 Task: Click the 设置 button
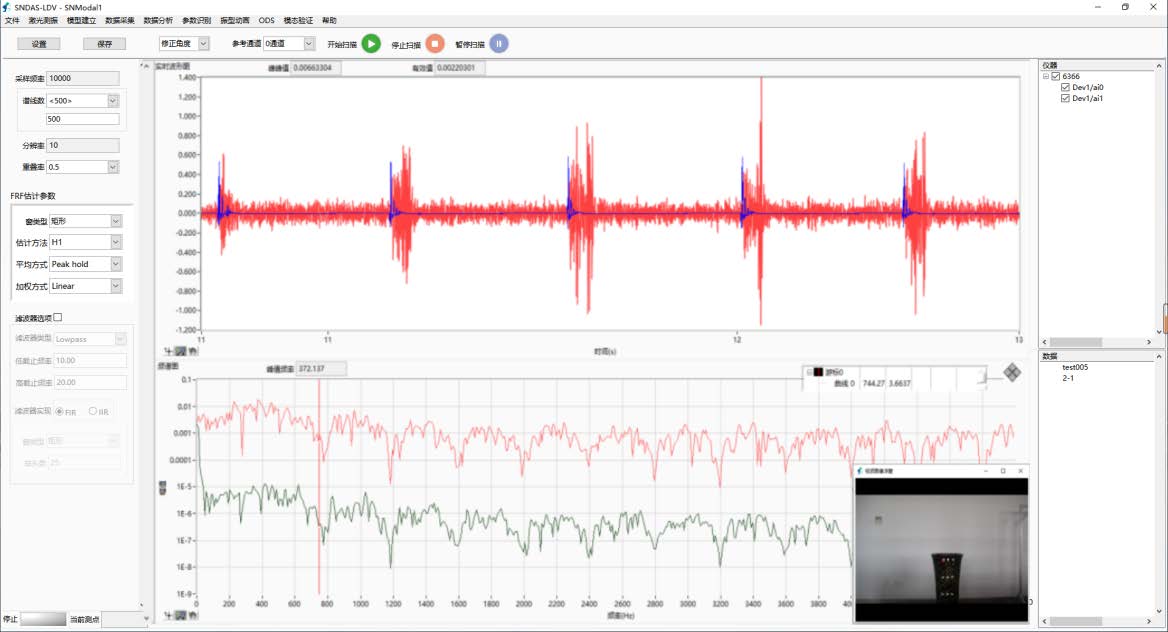point(39,44)
